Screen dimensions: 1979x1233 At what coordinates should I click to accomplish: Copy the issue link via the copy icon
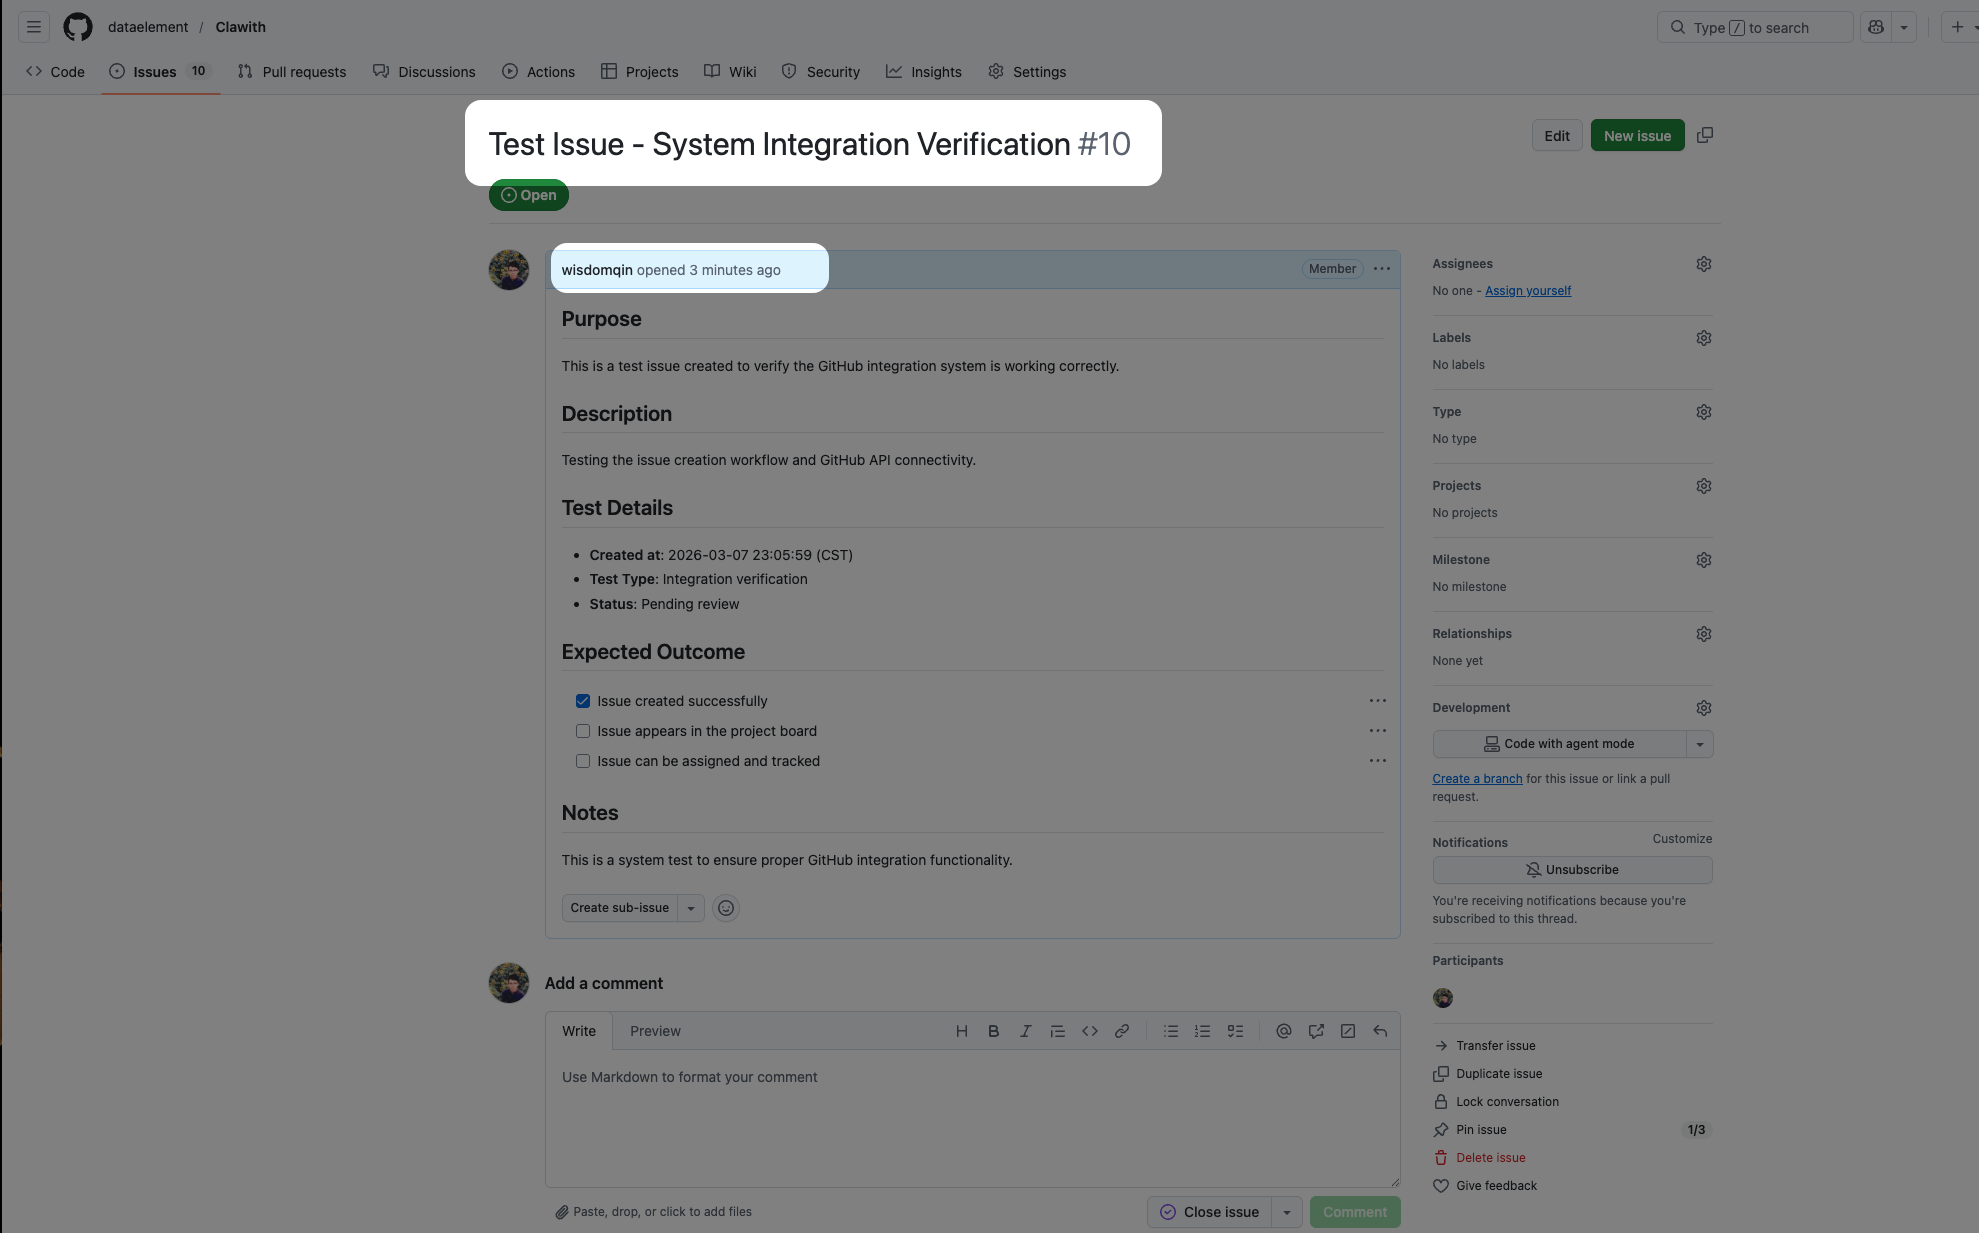coord(1705,135)
